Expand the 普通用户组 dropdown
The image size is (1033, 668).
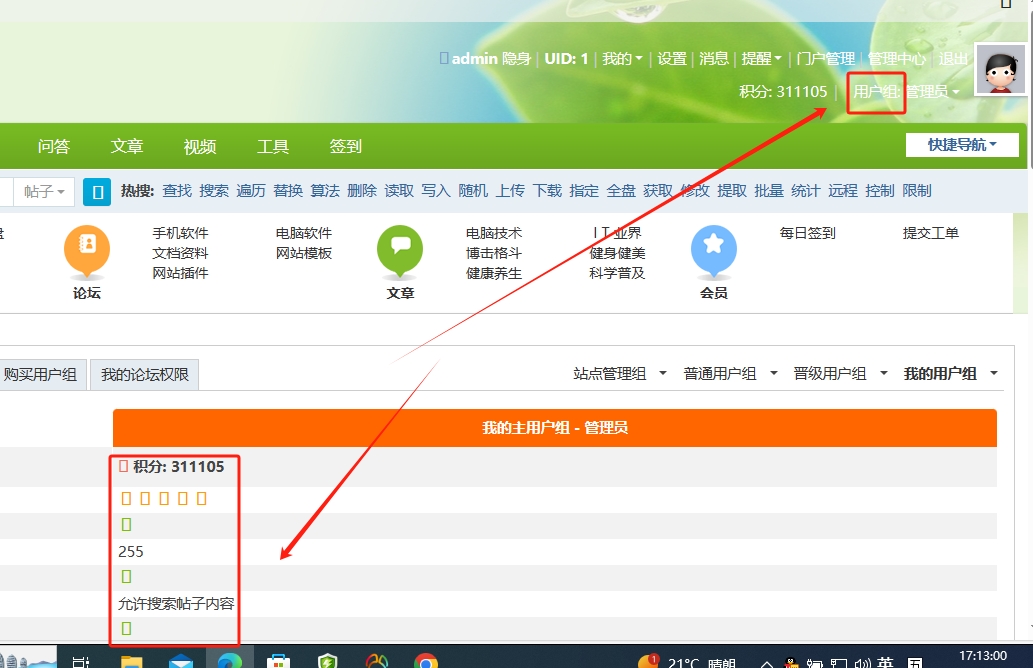pos(730,373)
